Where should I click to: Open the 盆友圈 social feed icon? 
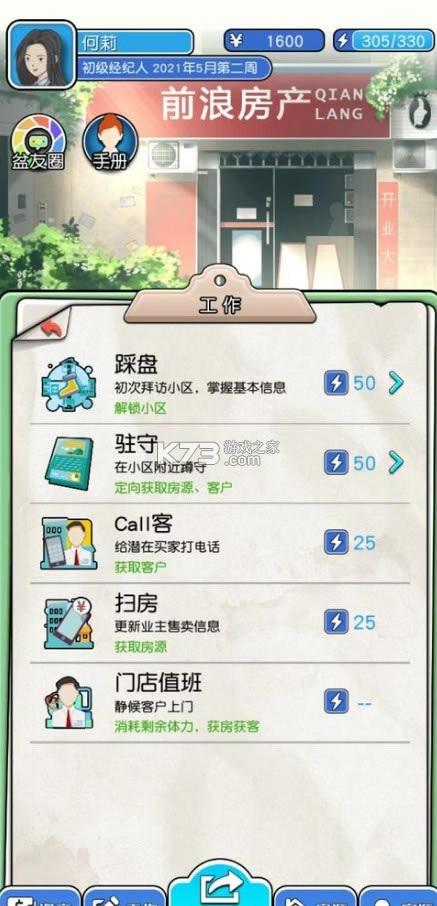[x=39, y=142]
